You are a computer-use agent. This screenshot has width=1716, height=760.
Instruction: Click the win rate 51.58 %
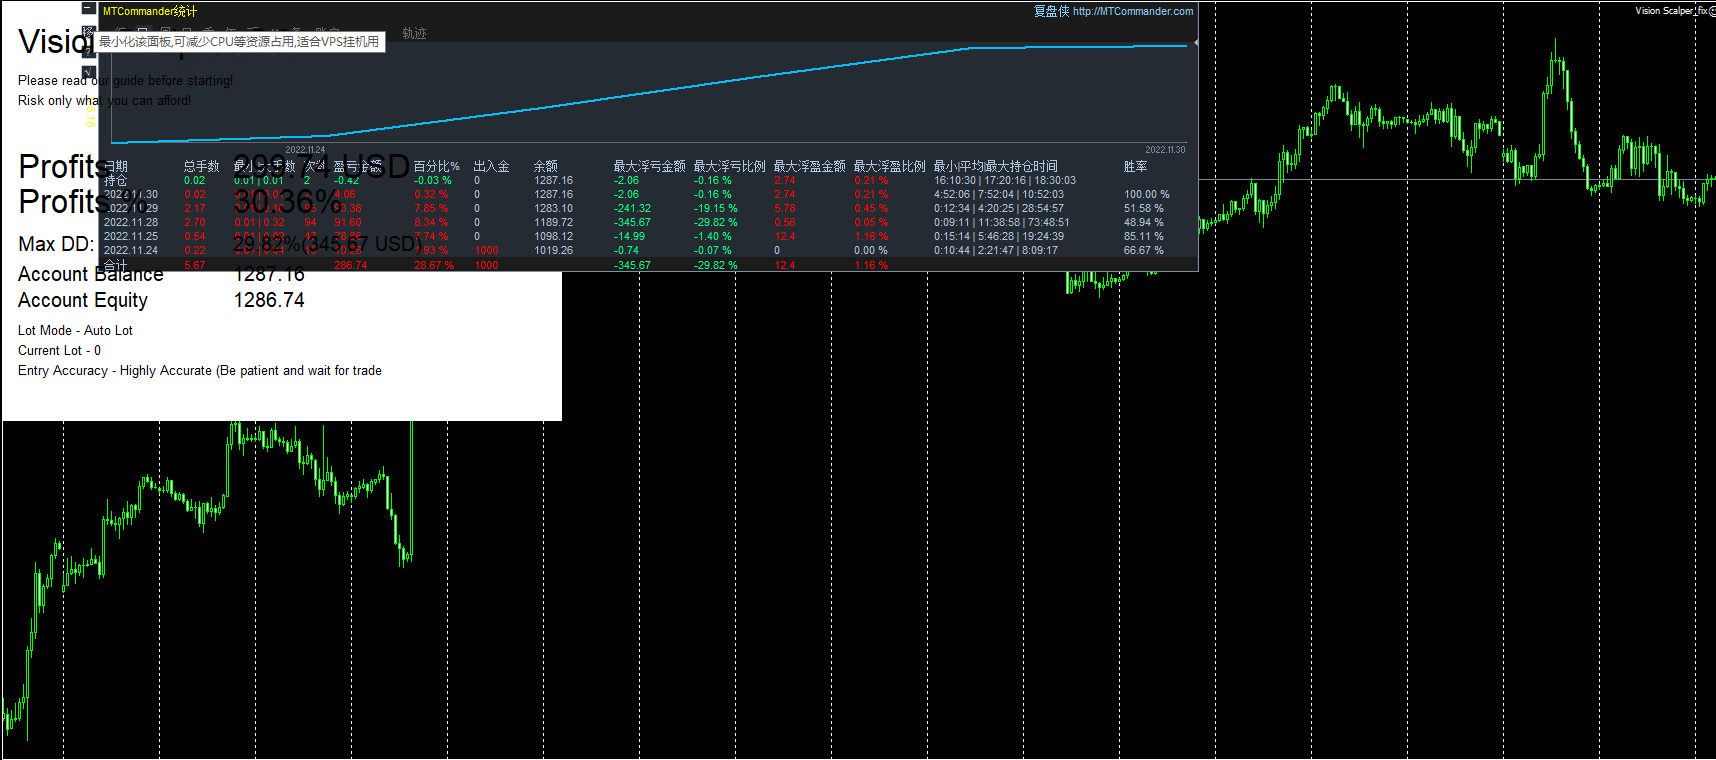click(x=1144, y=208)
